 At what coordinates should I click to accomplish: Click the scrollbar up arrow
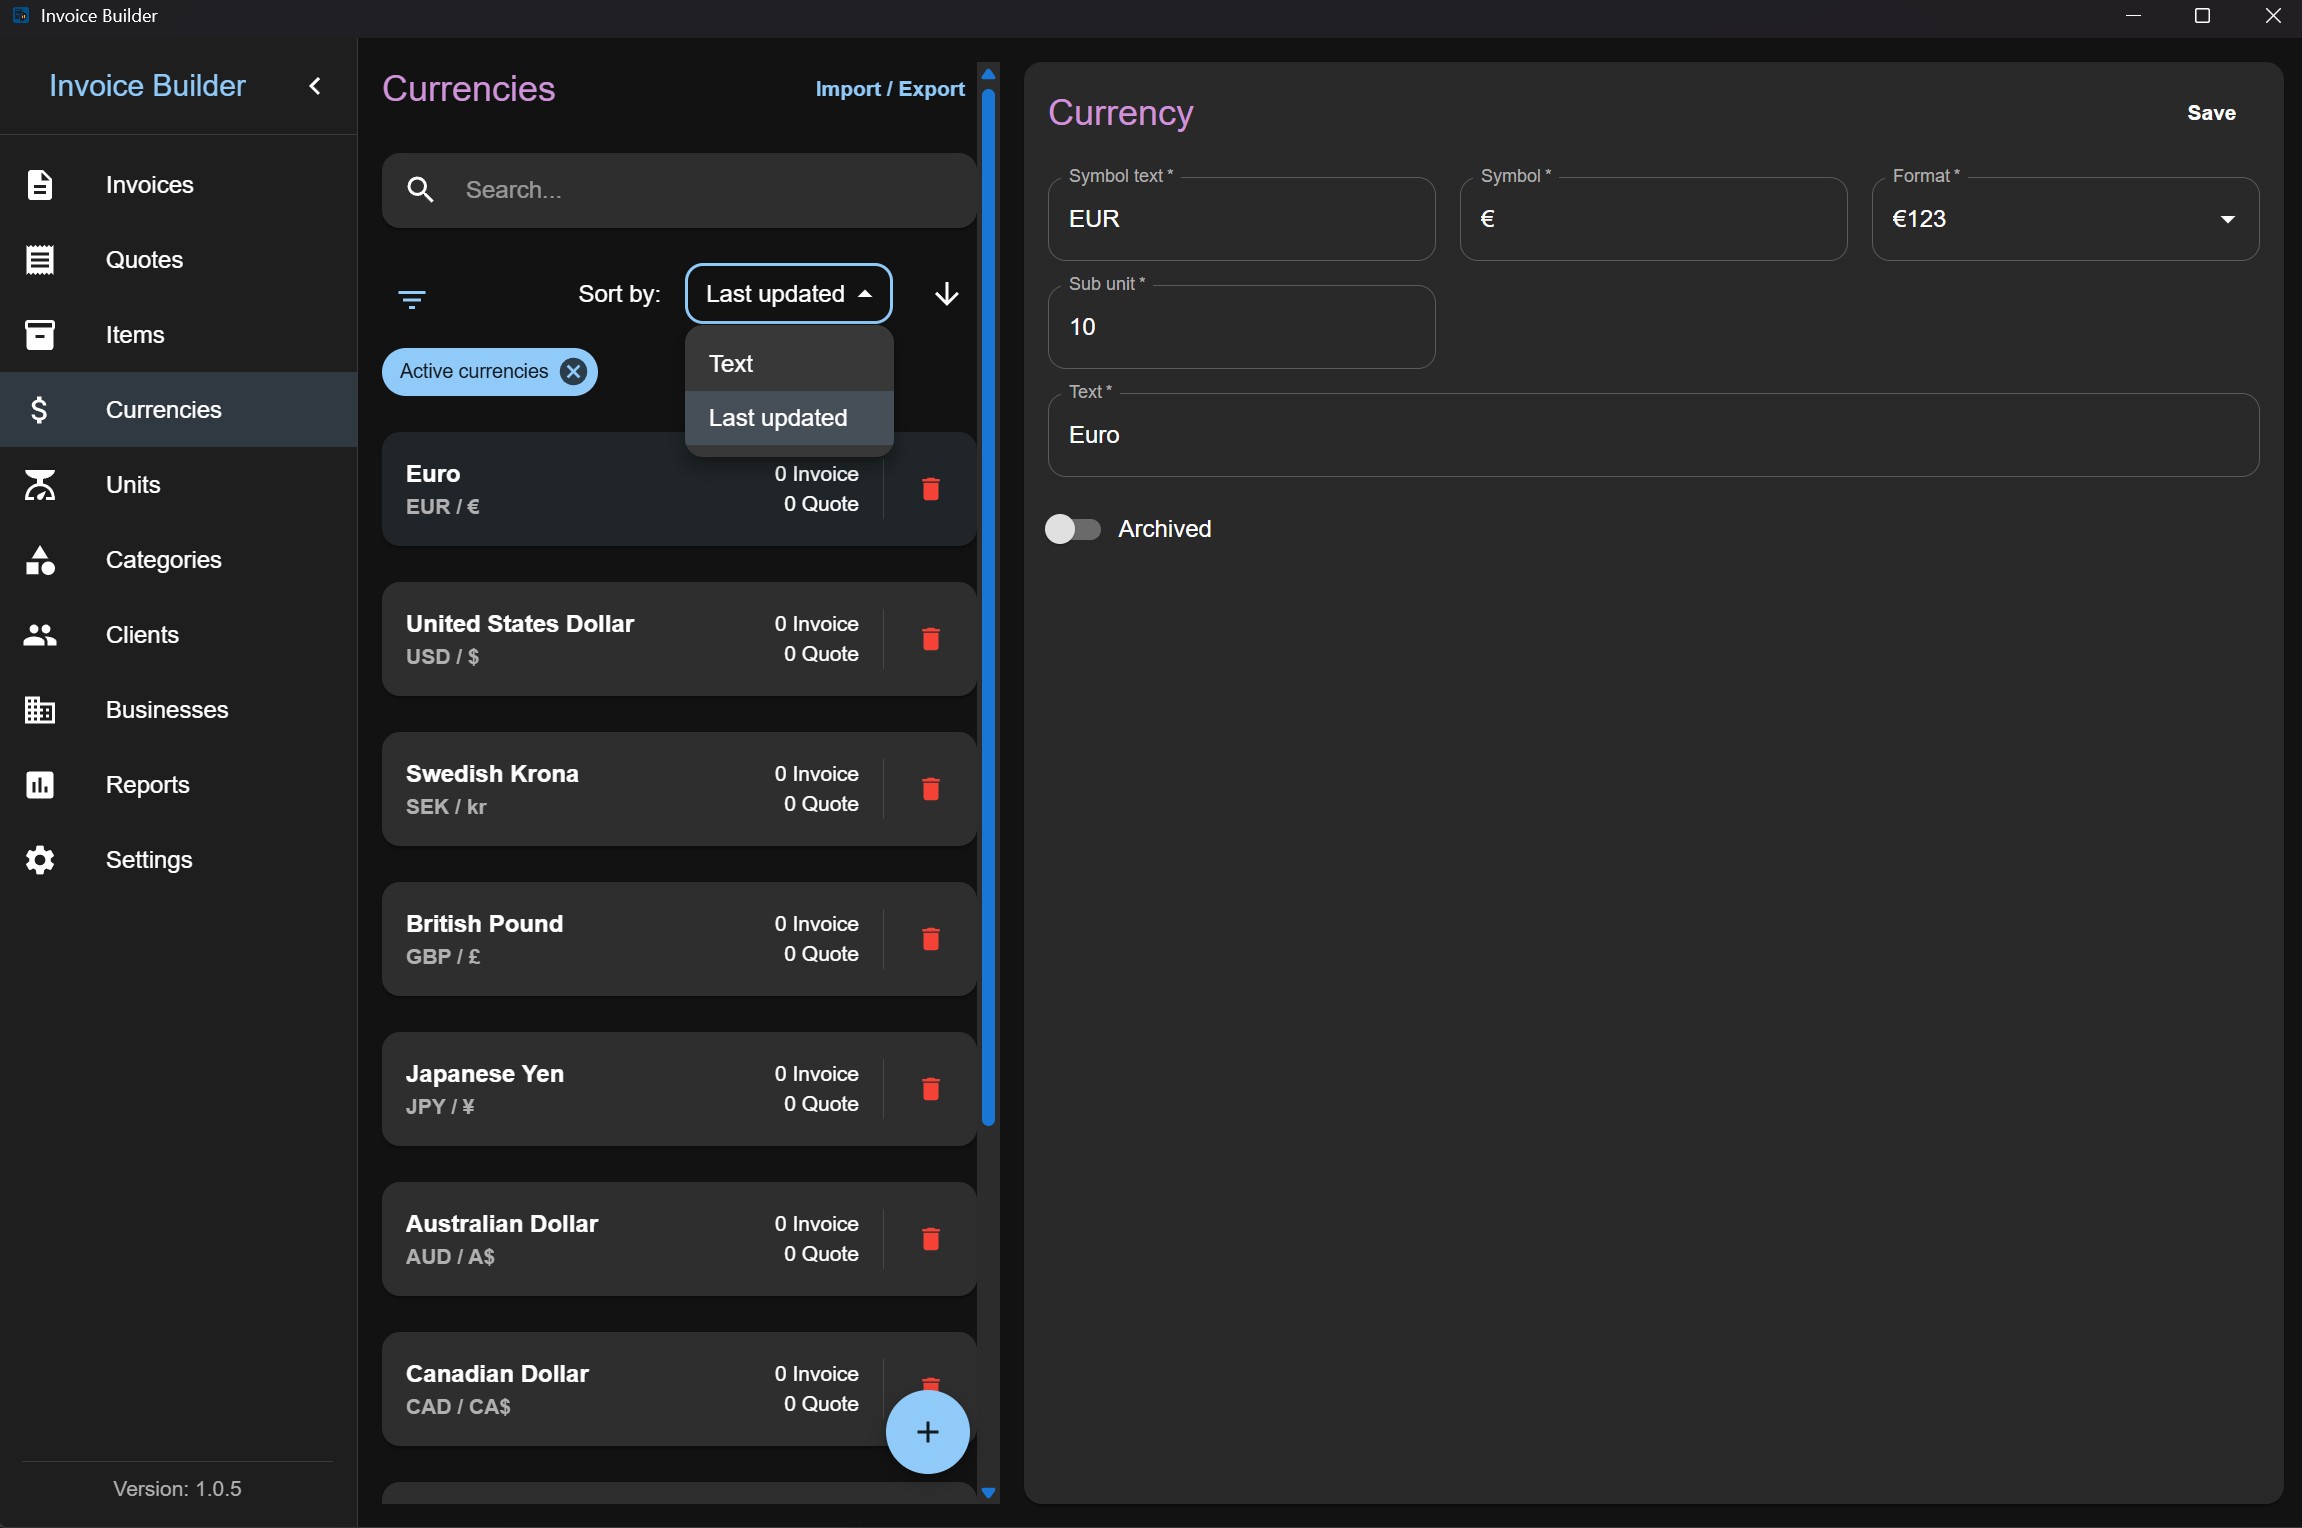pos(988,74)
